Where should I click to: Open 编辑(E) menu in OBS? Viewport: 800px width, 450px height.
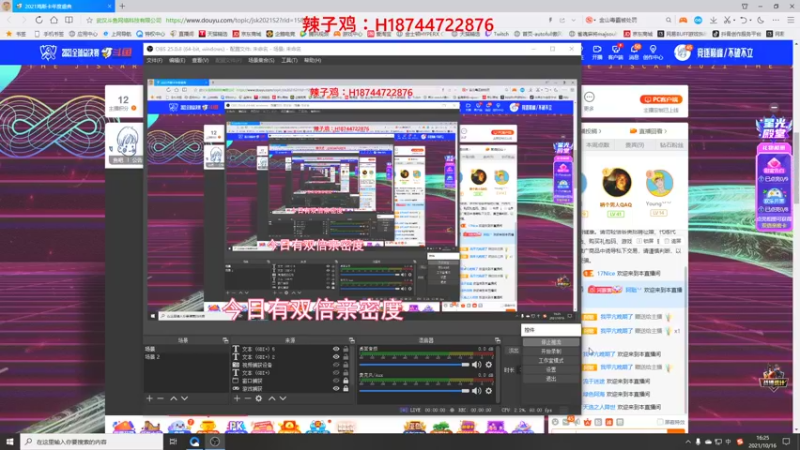(177, 60)
